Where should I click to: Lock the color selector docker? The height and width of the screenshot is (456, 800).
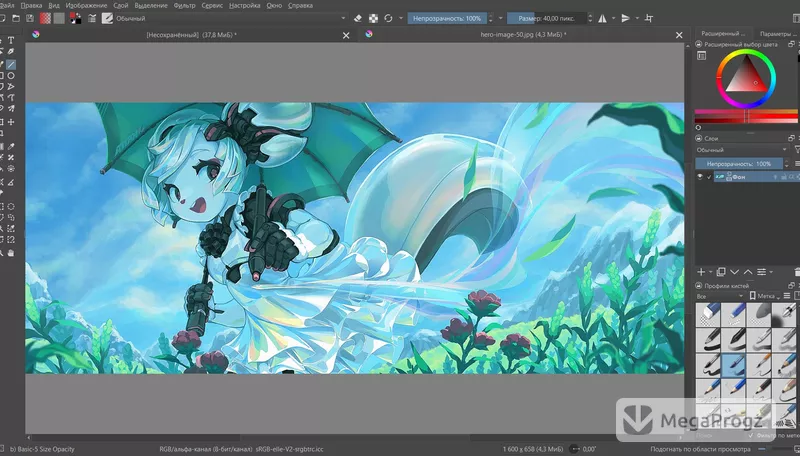point(699,44)
